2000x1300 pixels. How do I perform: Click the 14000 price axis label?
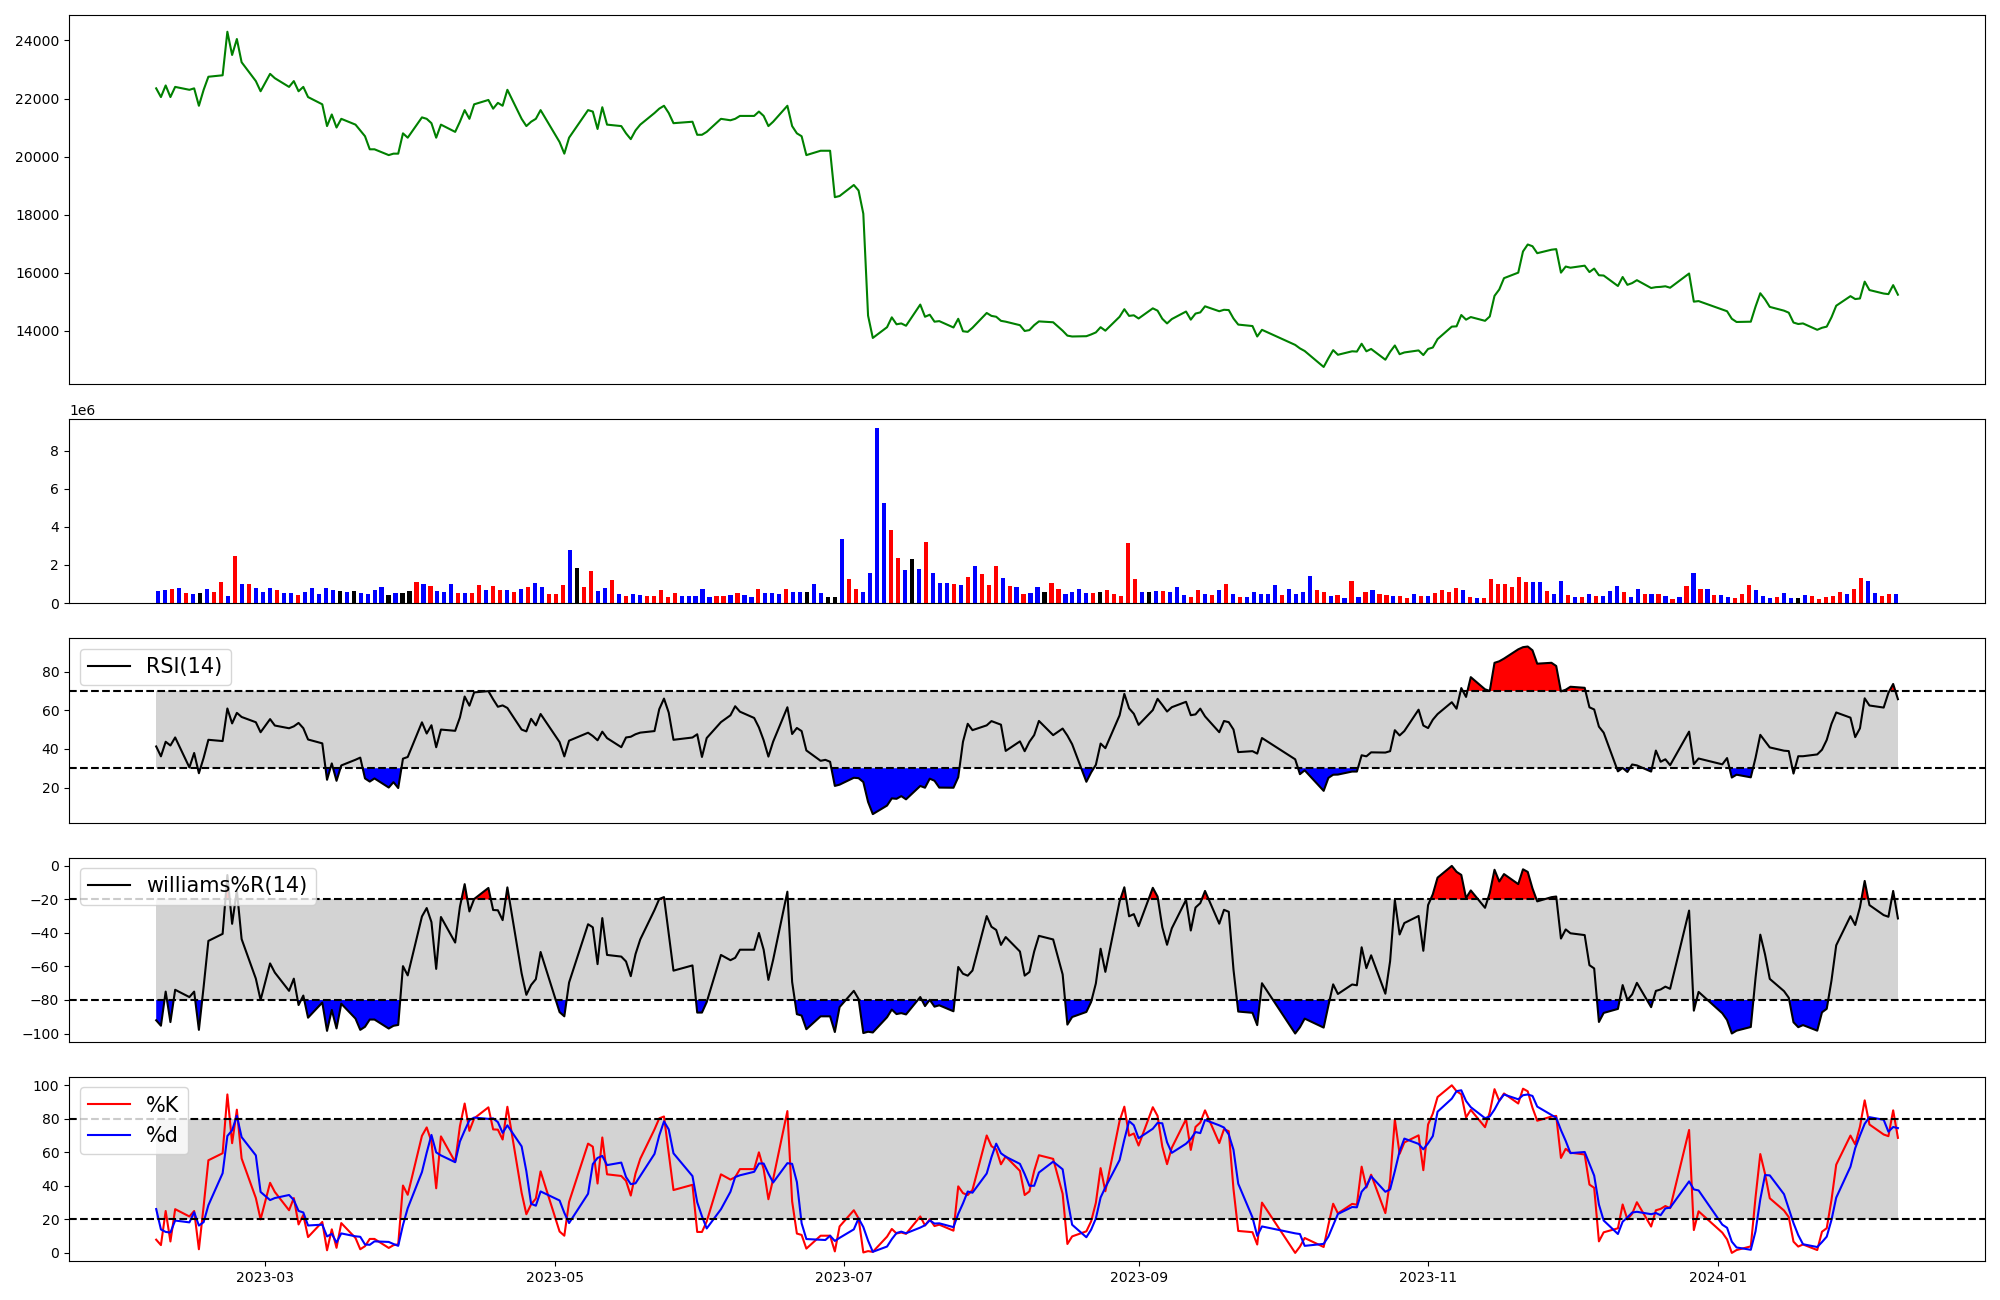[36, 331]
